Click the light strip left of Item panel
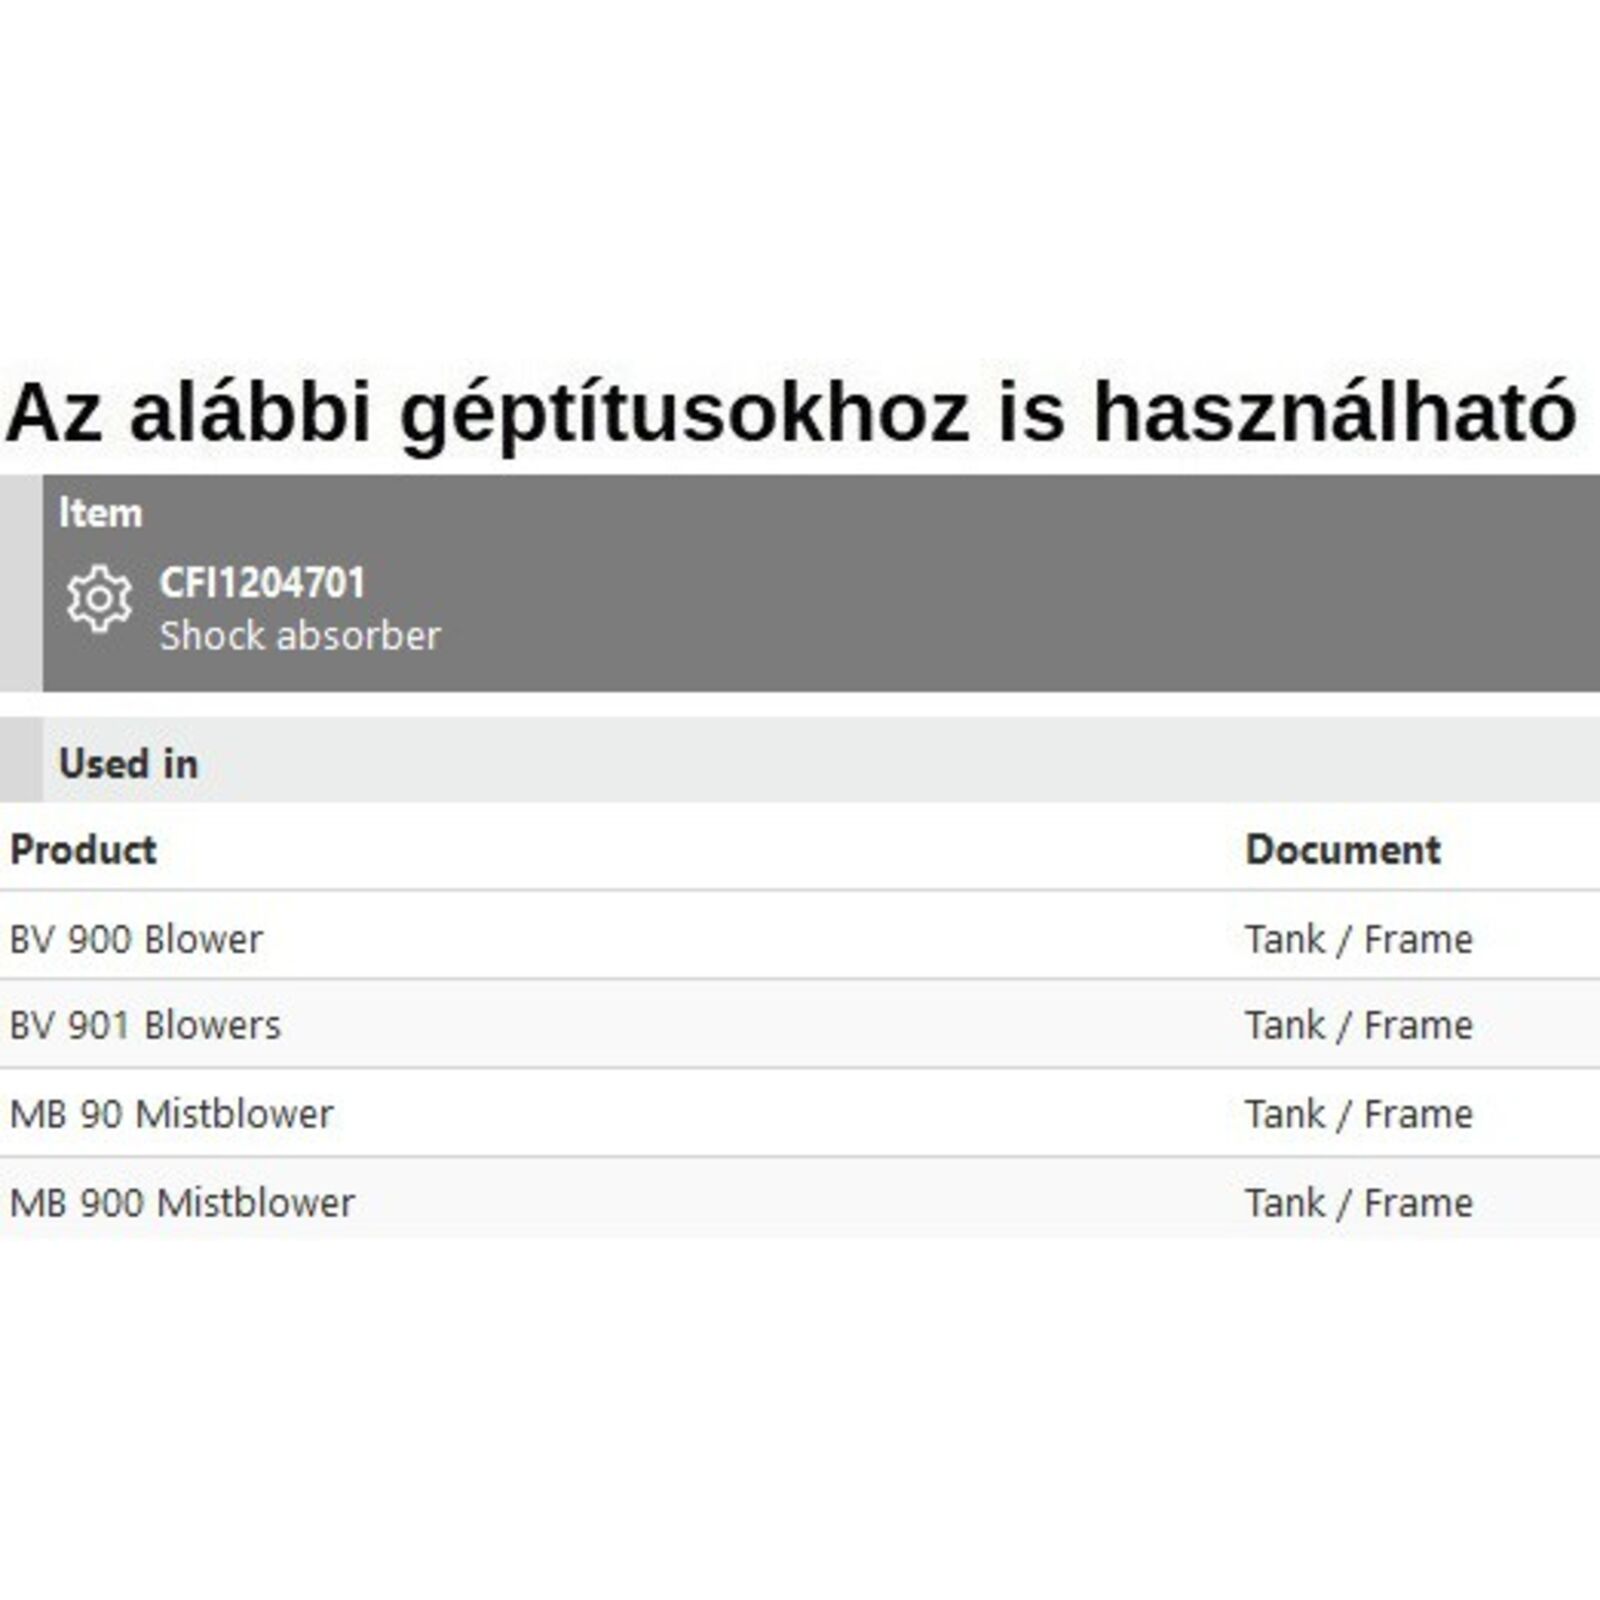This screenshot has height=1600, width=1600. [x=21, y=583]
